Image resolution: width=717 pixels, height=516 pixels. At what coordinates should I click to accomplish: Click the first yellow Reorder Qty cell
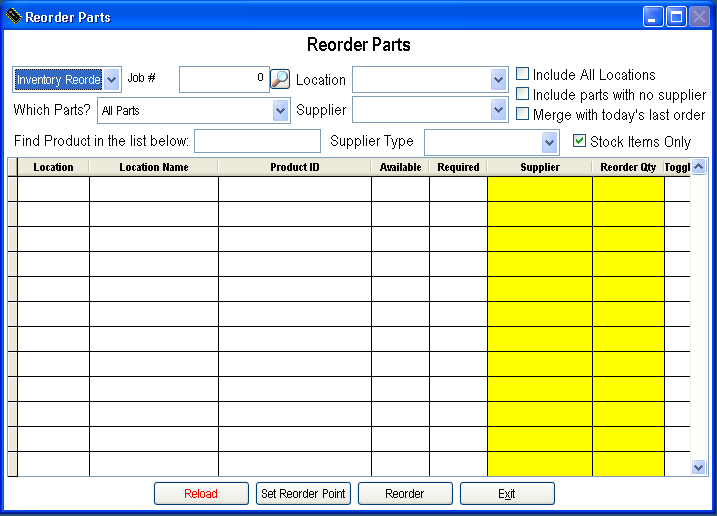(x=628, y=189)
